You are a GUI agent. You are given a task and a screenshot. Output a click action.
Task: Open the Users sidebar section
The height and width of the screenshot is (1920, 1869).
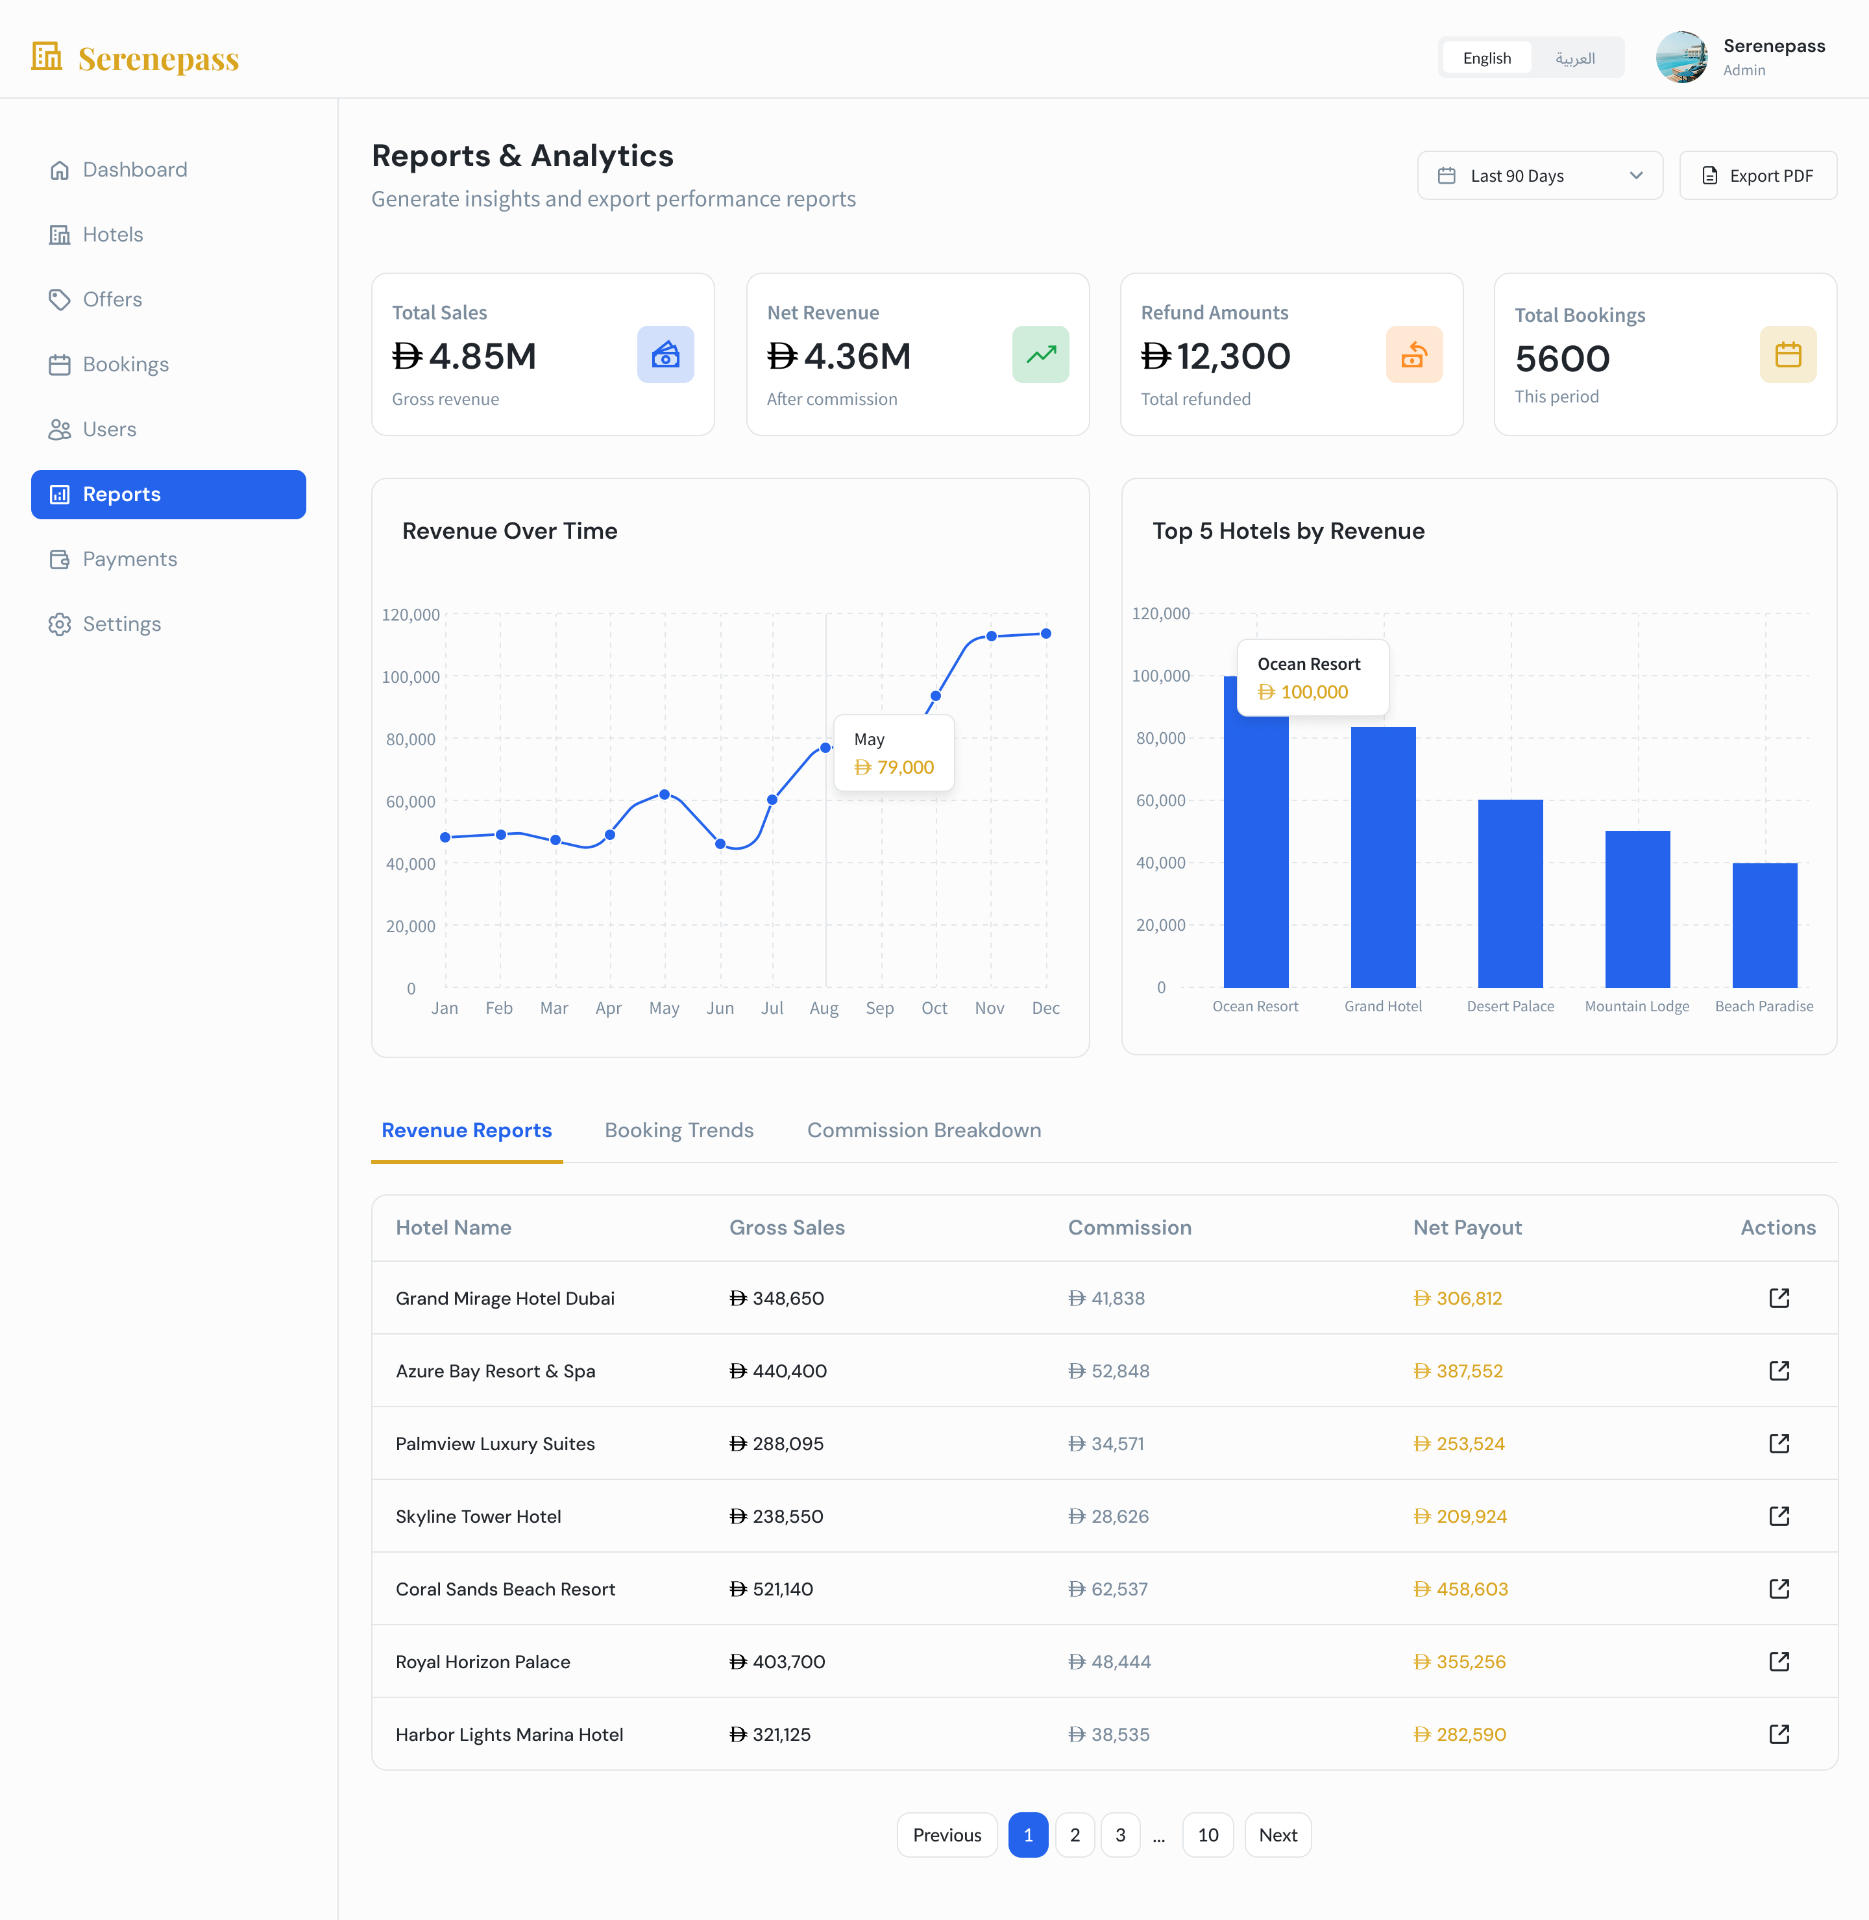168,430
